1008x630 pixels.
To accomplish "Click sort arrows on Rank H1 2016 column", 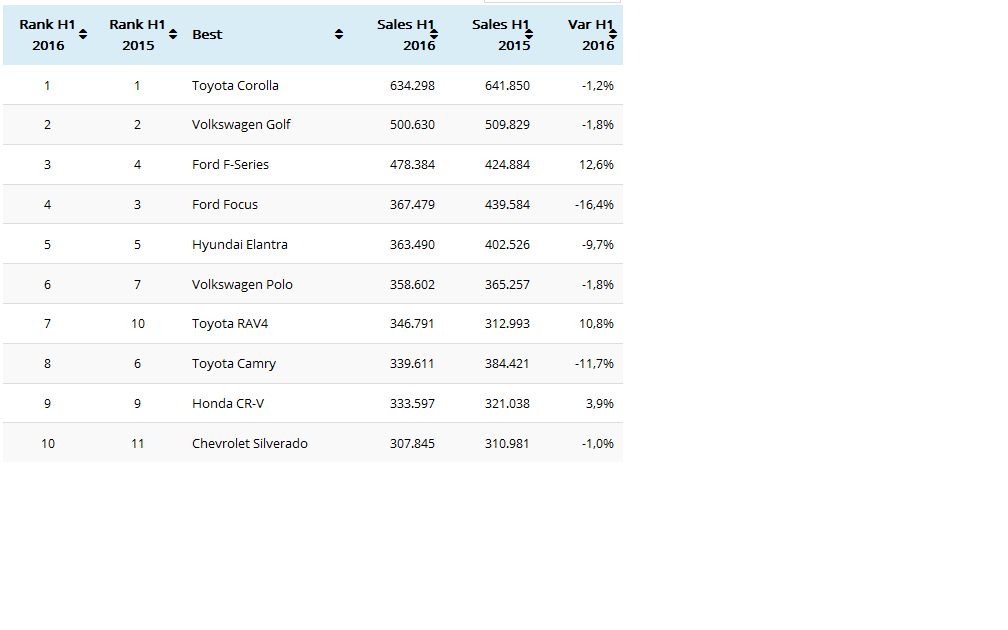I will click(83, 34).
